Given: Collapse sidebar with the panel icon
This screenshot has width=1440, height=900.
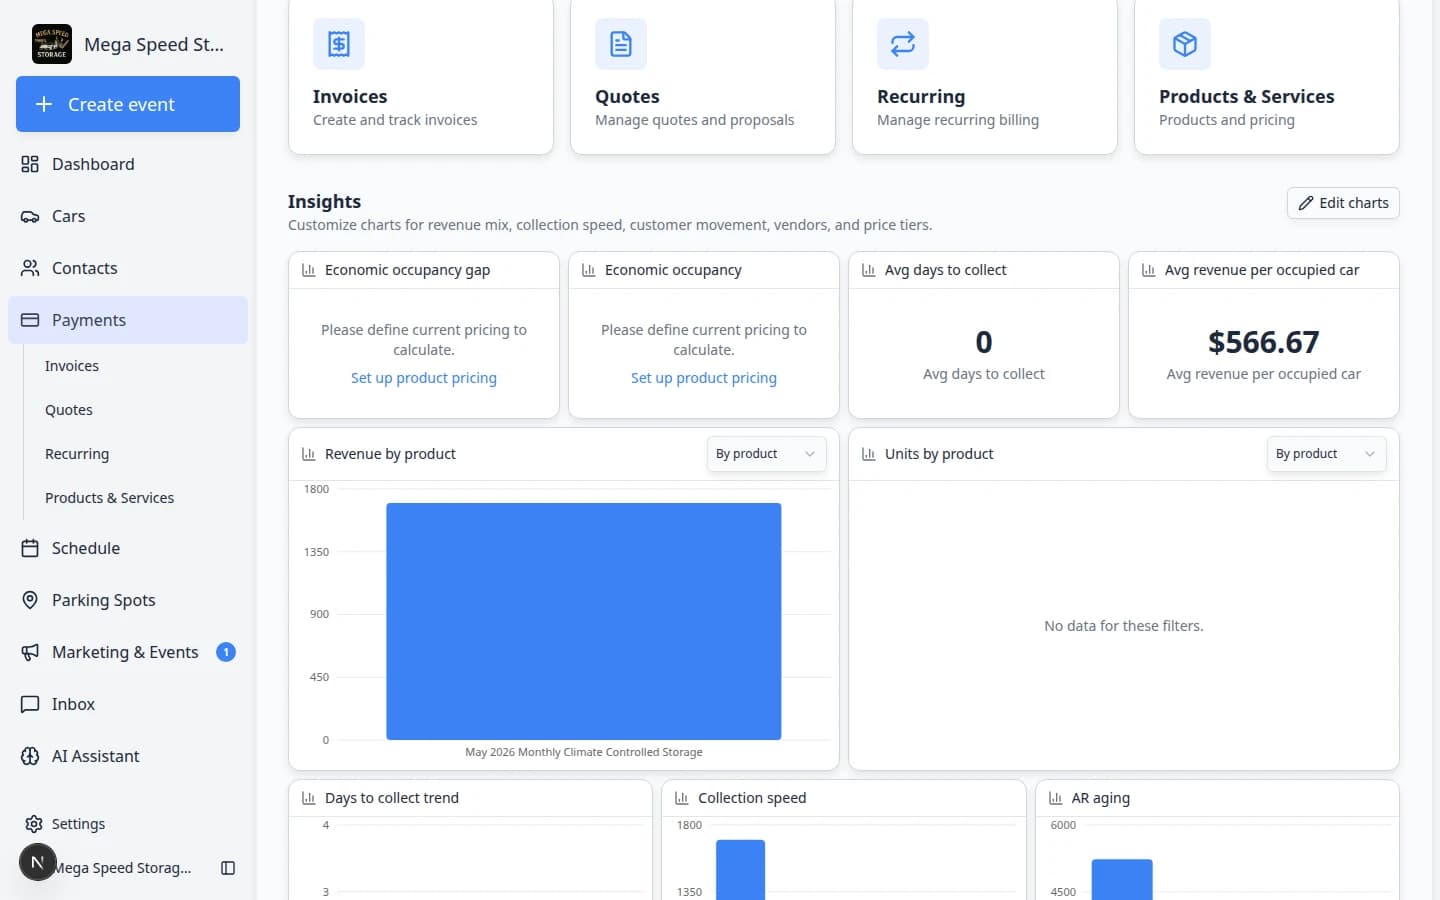Looking at the screenshot, I should 228,868.
